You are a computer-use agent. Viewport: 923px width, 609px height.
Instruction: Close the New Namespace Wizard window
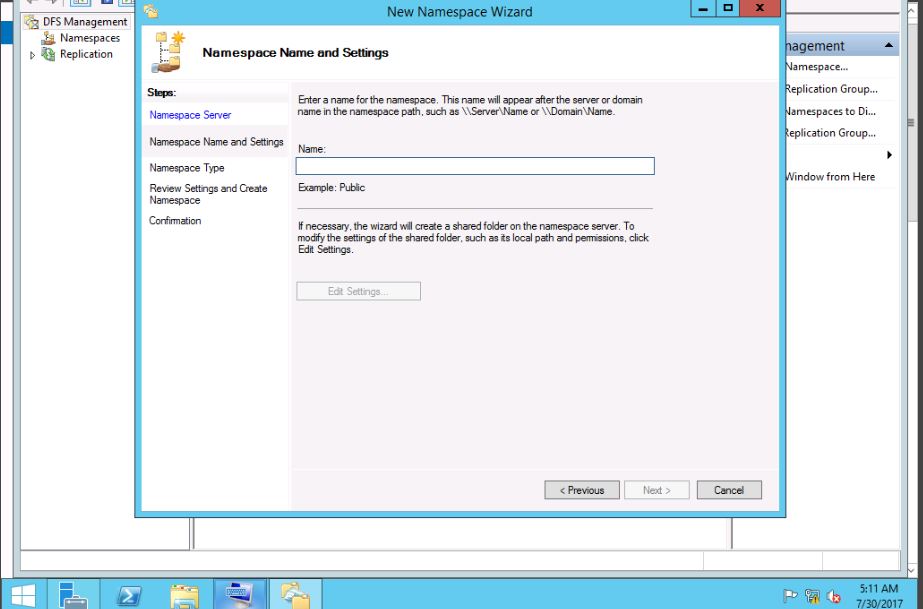click(760, 8)
